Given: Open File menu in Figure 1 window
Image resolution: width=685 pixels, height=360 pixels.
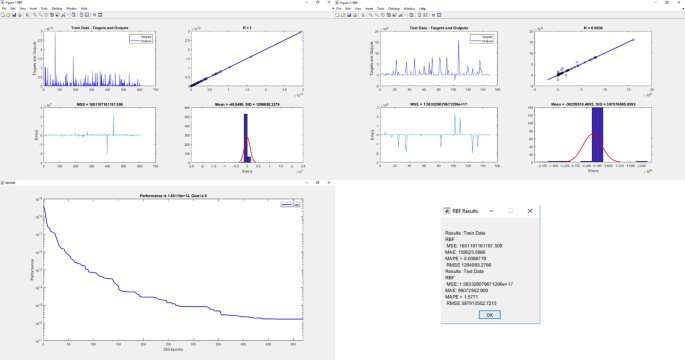Looking at the screenshot, I should (x=4, y=8).
